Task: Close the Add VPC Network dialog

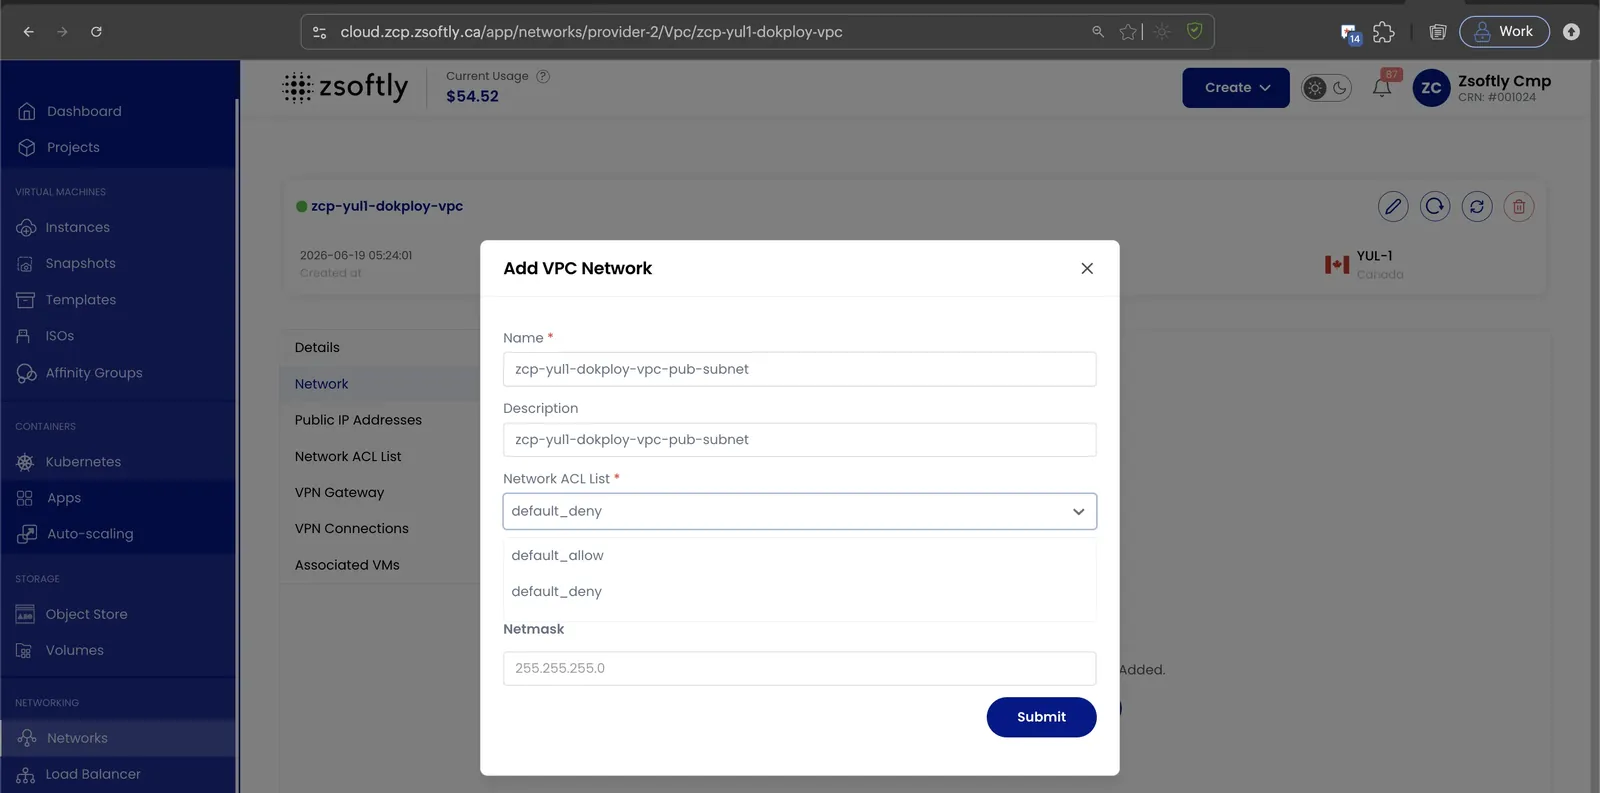Action: pyautogui.click(x=1087, y=268)
